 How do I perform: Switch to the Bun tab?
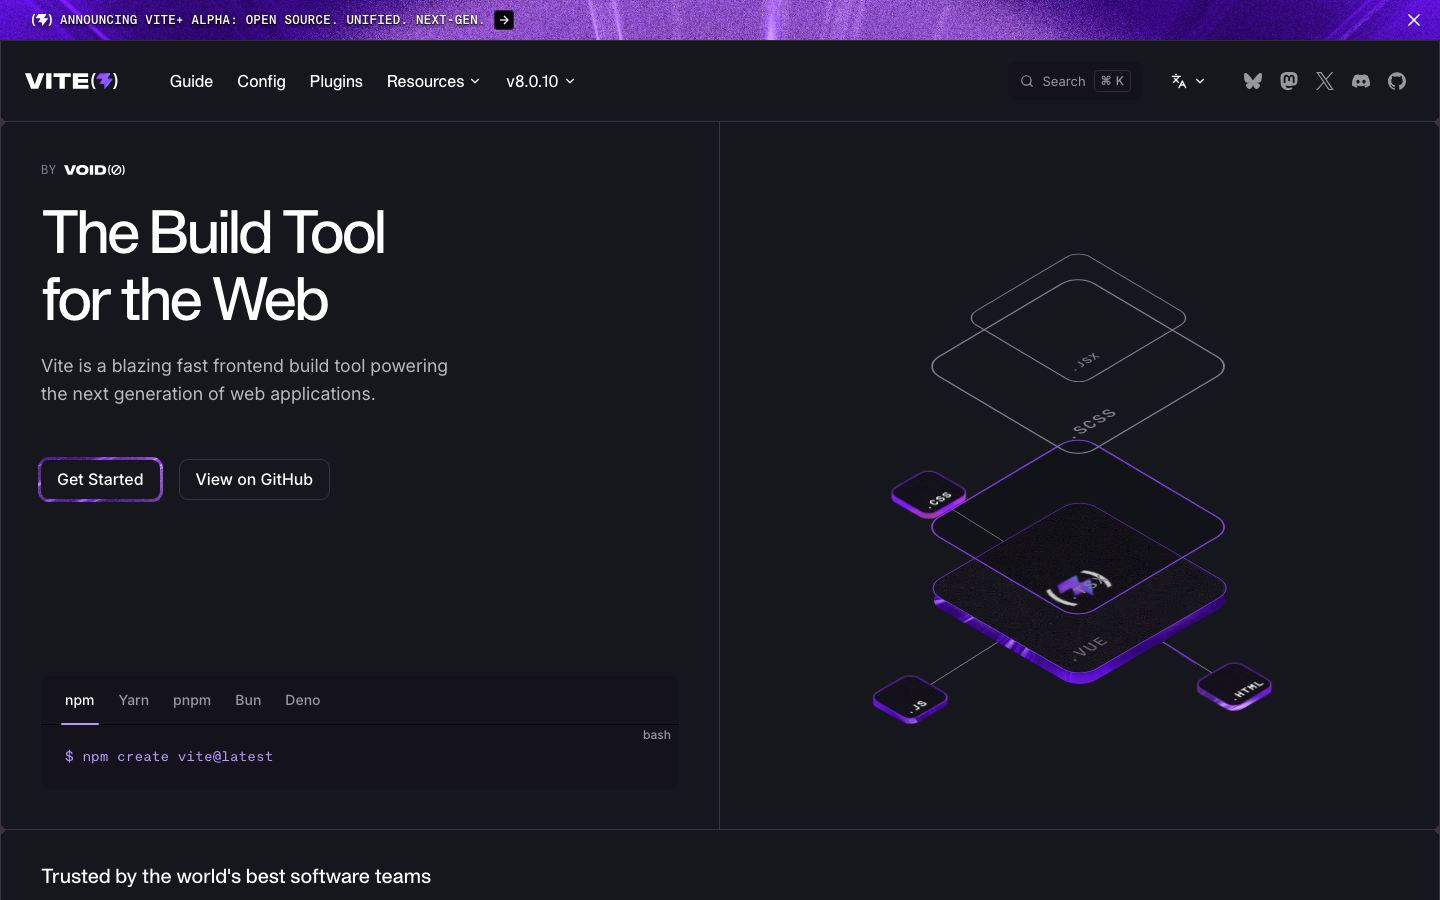pos(248,700)
